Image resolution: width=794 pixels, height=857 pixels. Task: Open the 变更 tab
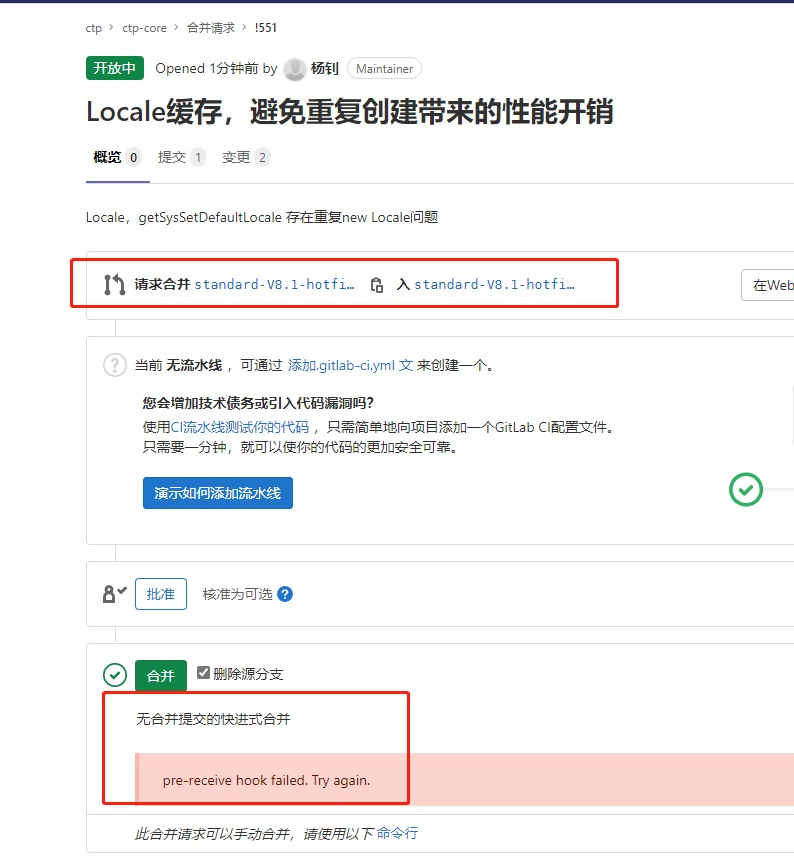coord(236,157)
